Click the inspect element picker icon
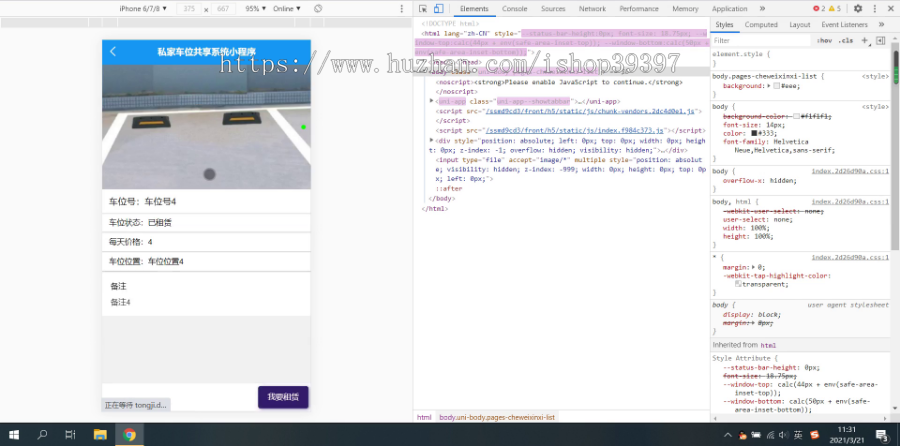The image size is (900, 446). coord(423,9)
